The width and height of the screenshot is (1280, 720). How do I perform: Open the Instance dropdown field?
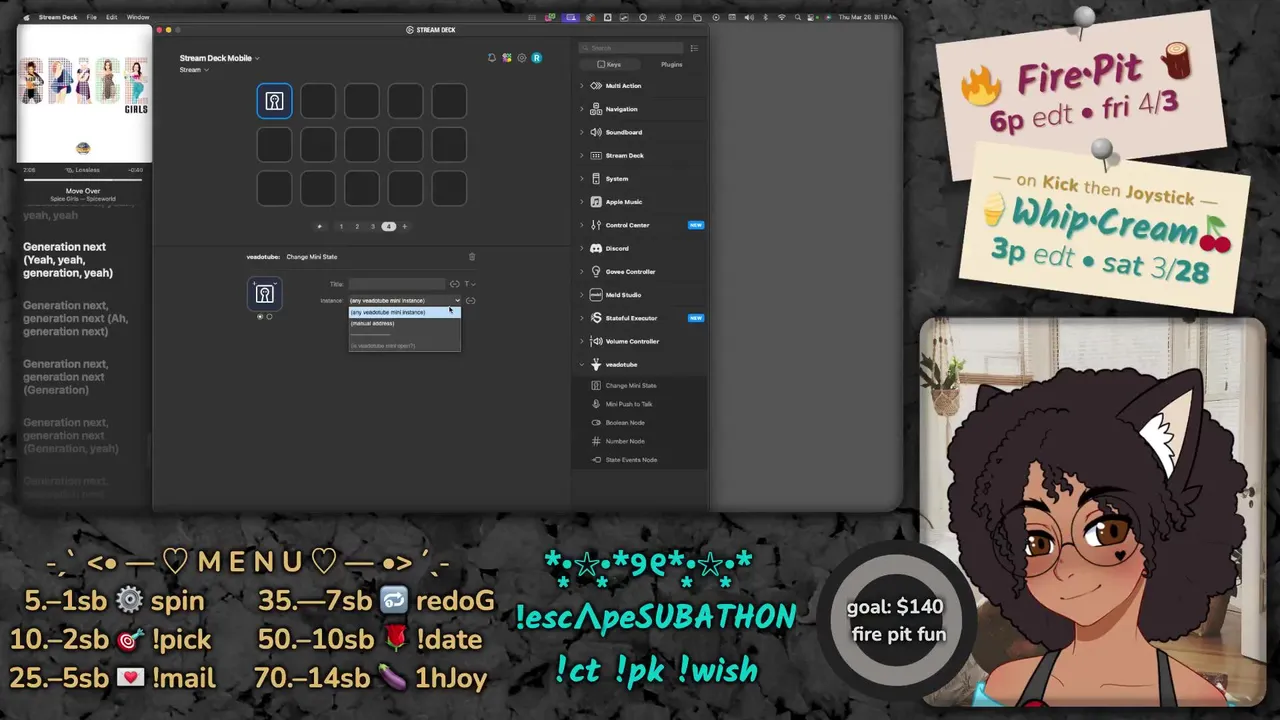coord(405,300)
